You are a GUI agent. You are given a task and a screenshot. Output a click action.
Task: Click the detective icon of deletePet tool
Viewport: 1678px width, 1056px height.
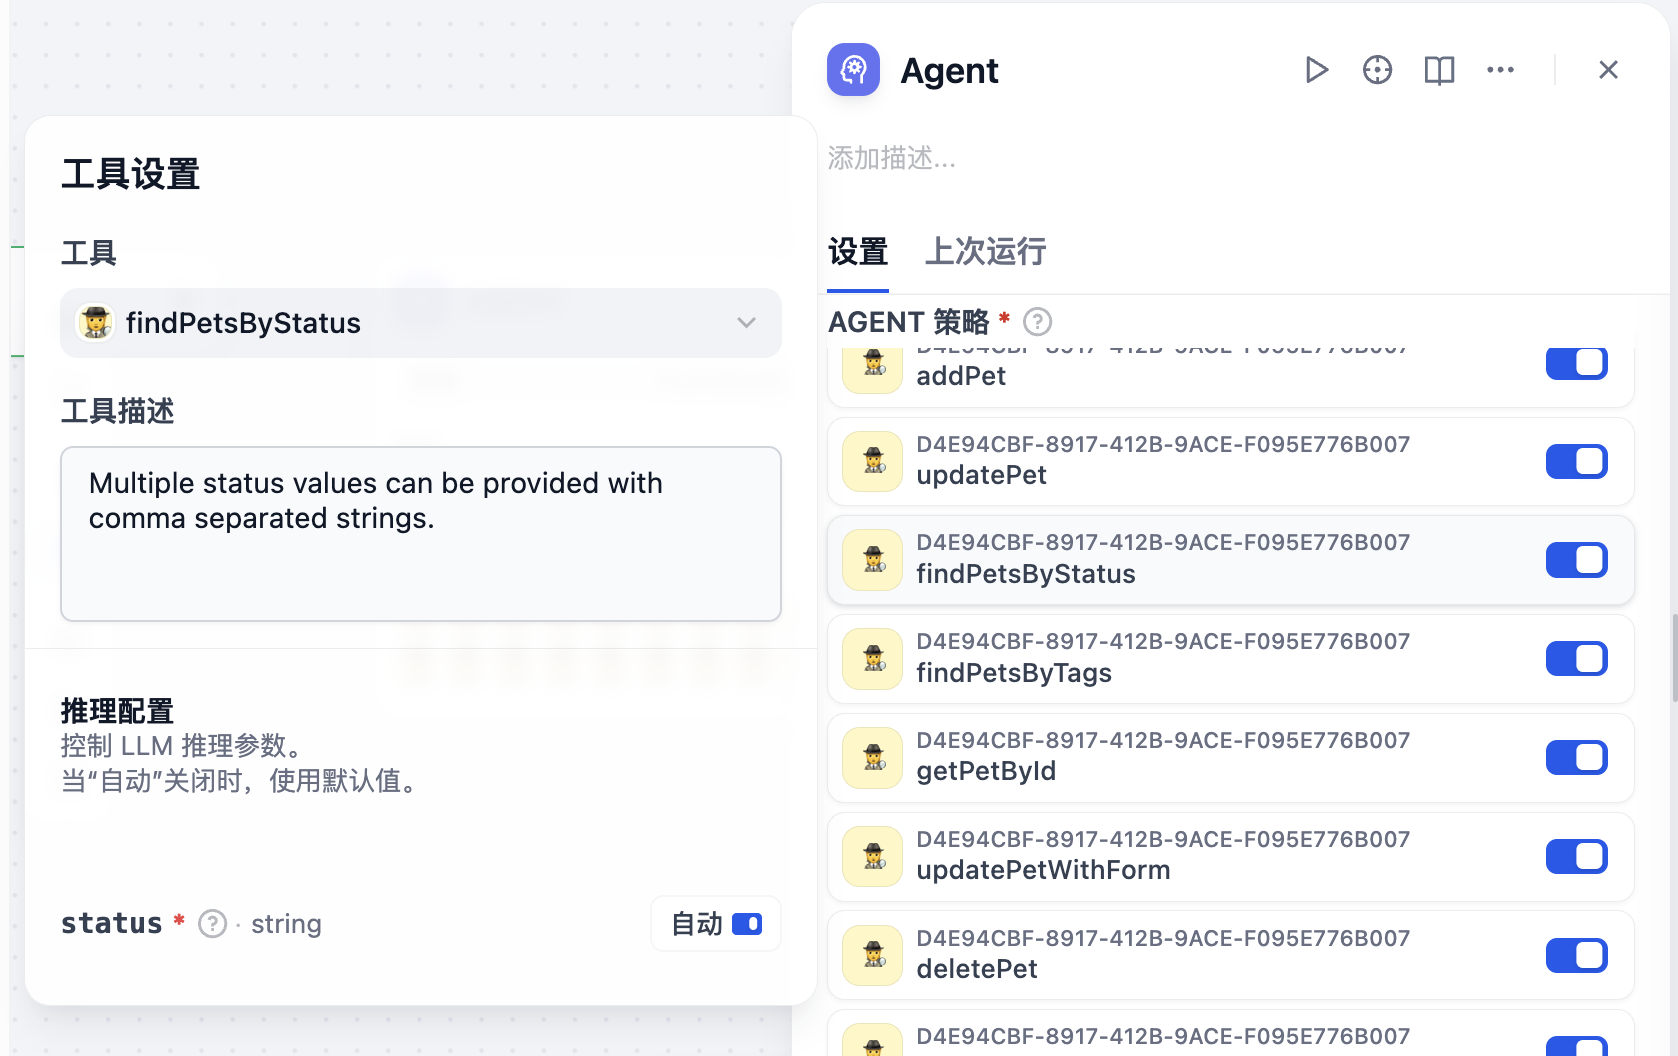(x=873, y=955)
